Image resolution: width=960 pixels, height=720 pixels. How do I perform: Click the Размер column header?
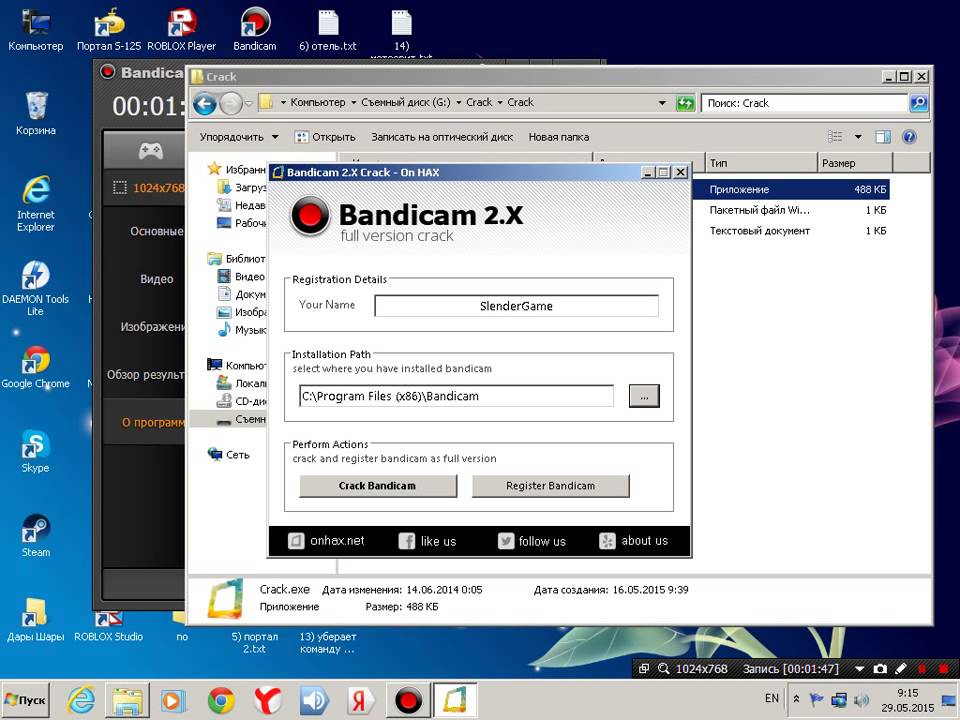[x=855, y=163]
